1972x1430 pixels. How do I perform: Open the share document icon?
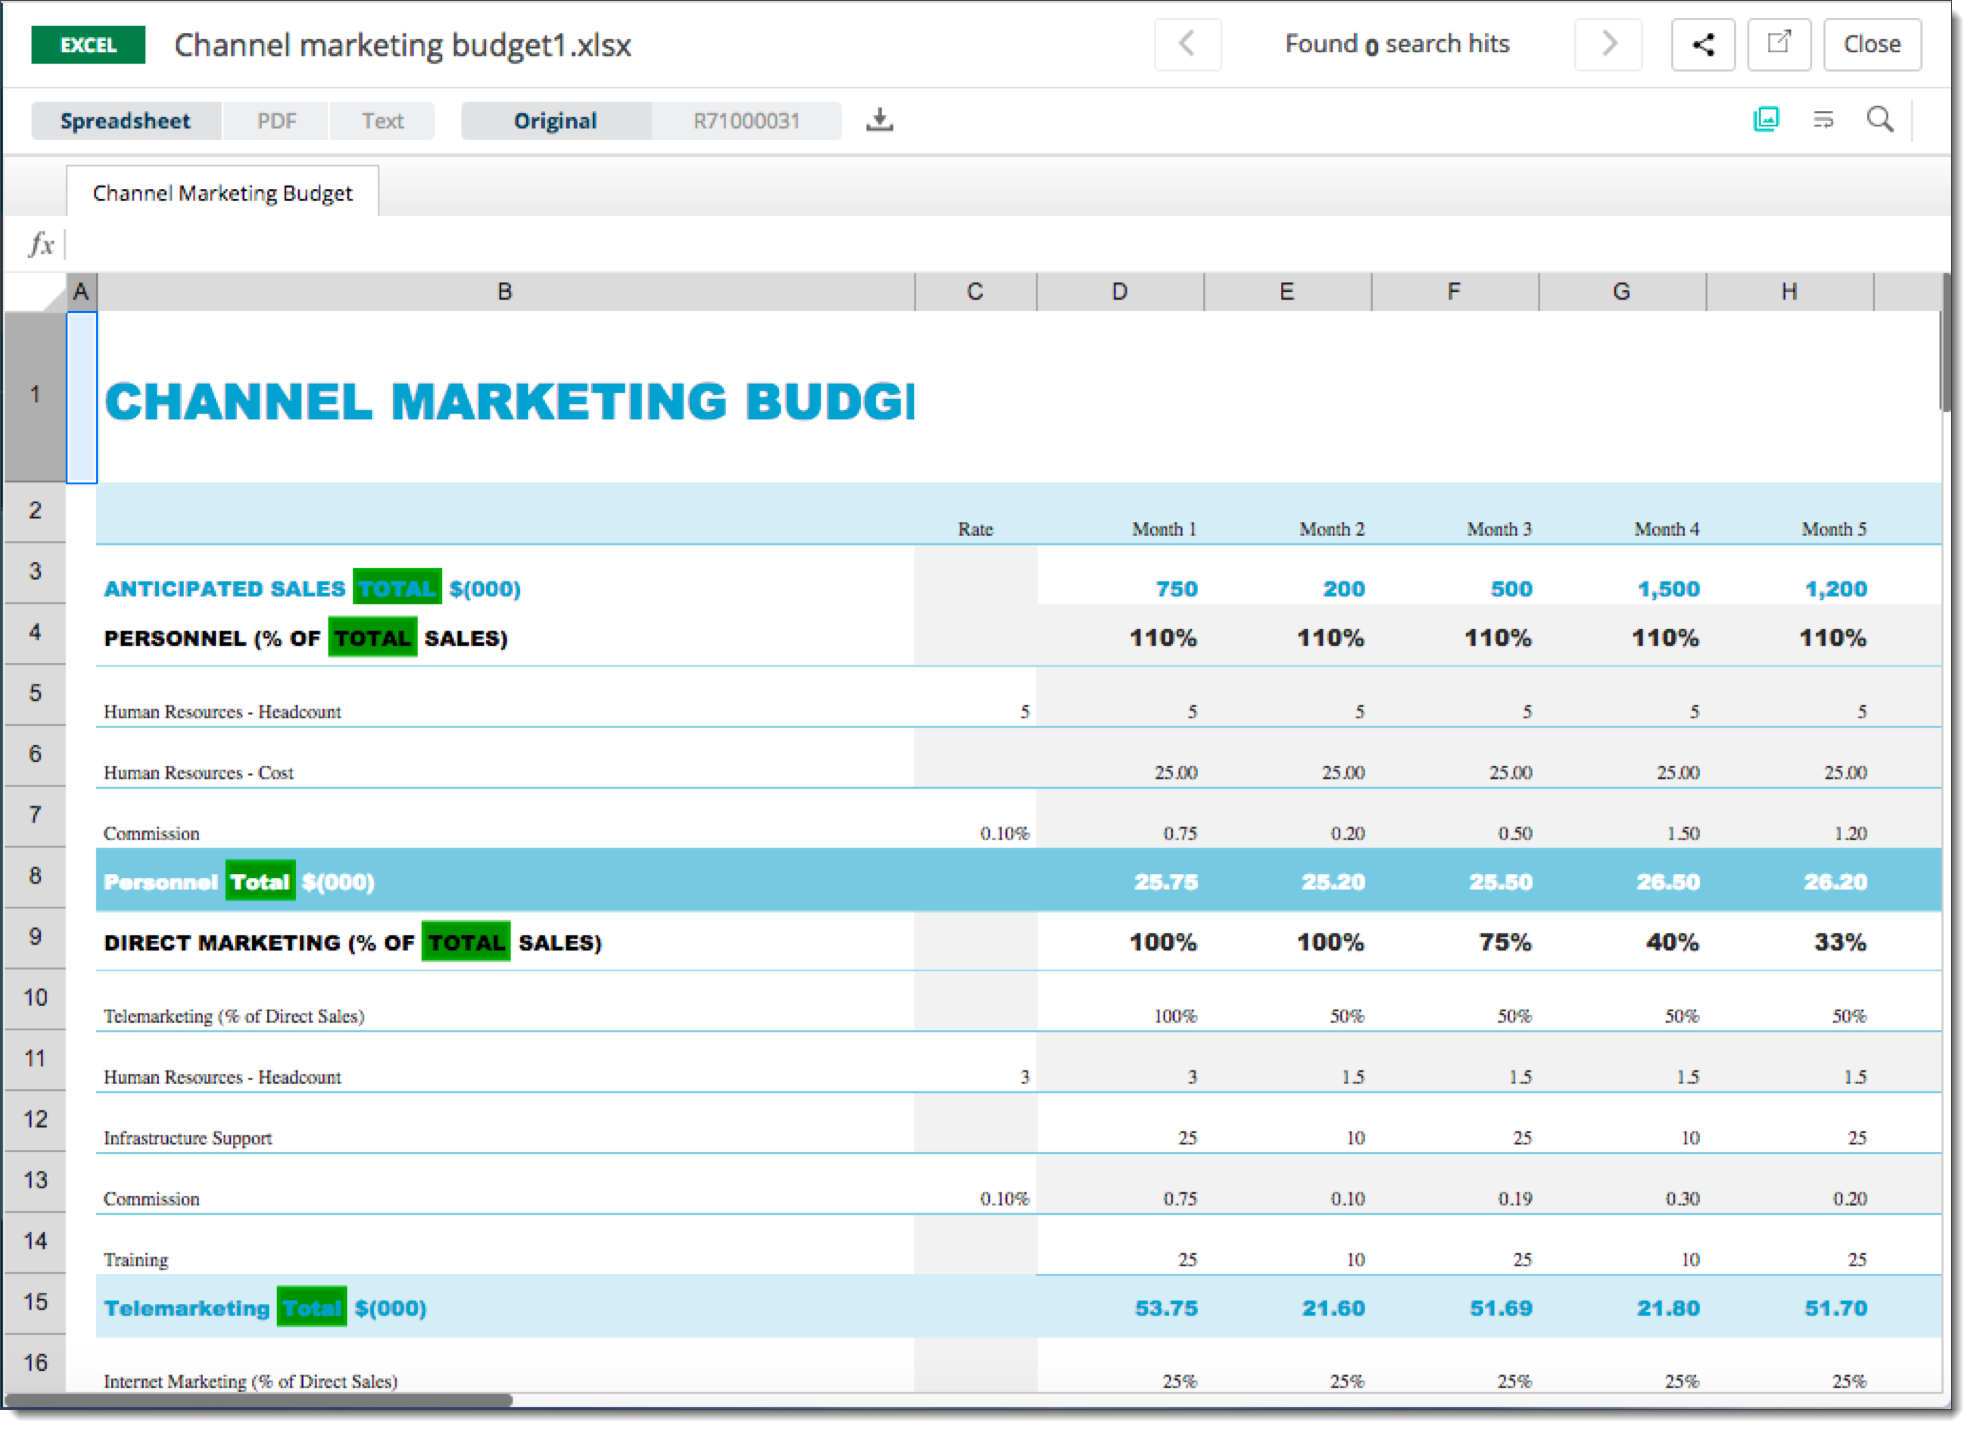coord(1703,44)
